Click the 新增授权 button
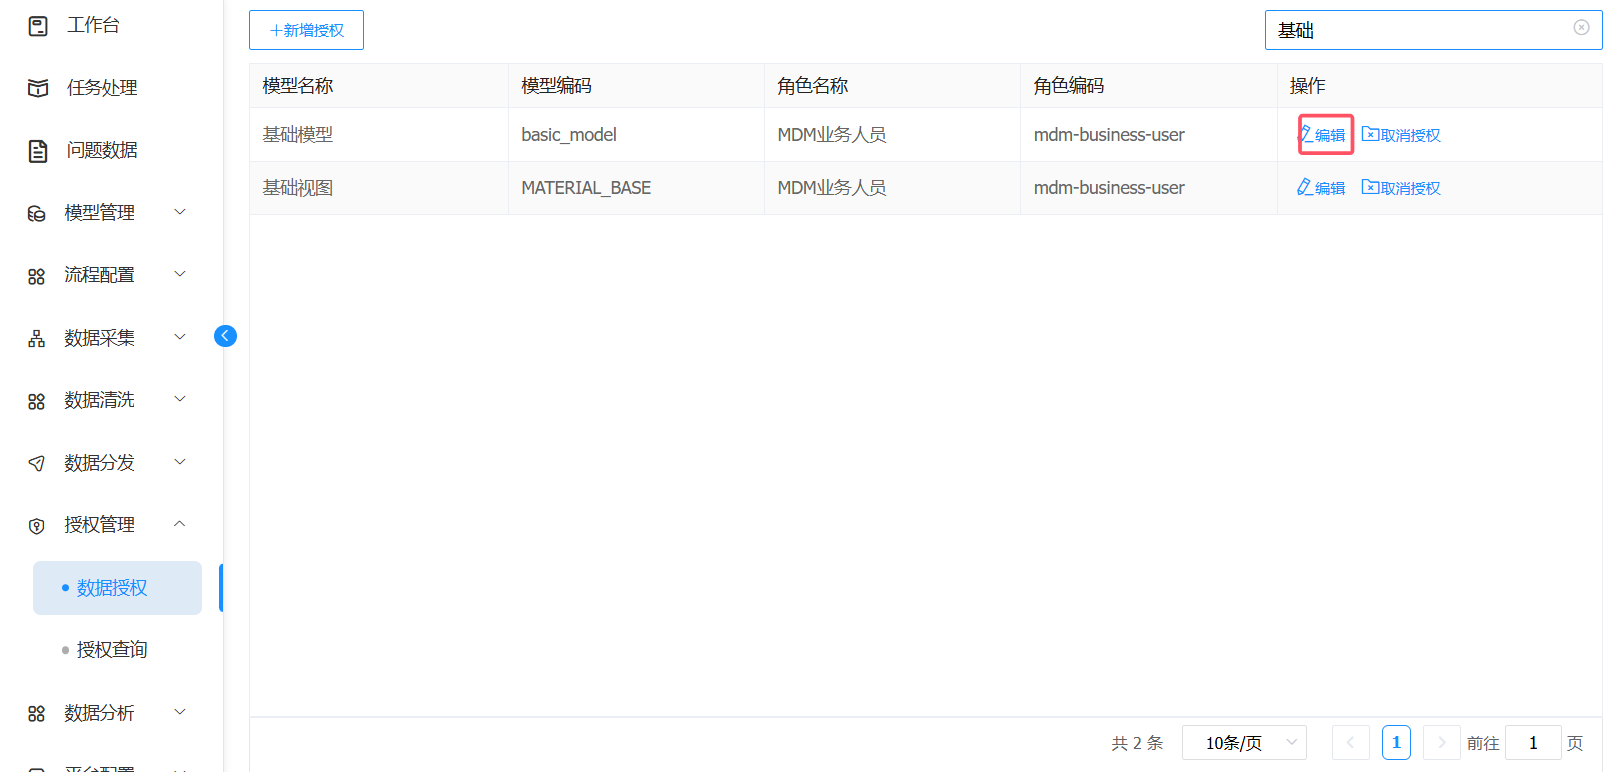 click(306, 30)
